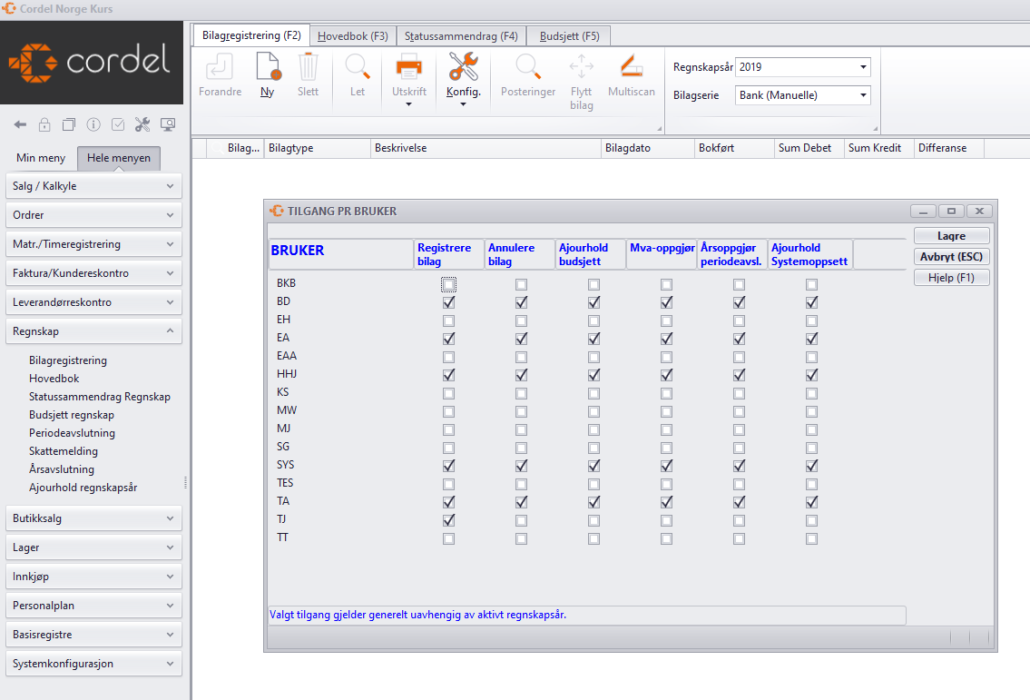
Task: Expand the Salg / Kalkyle menu section
Action: tap(93, 186)
